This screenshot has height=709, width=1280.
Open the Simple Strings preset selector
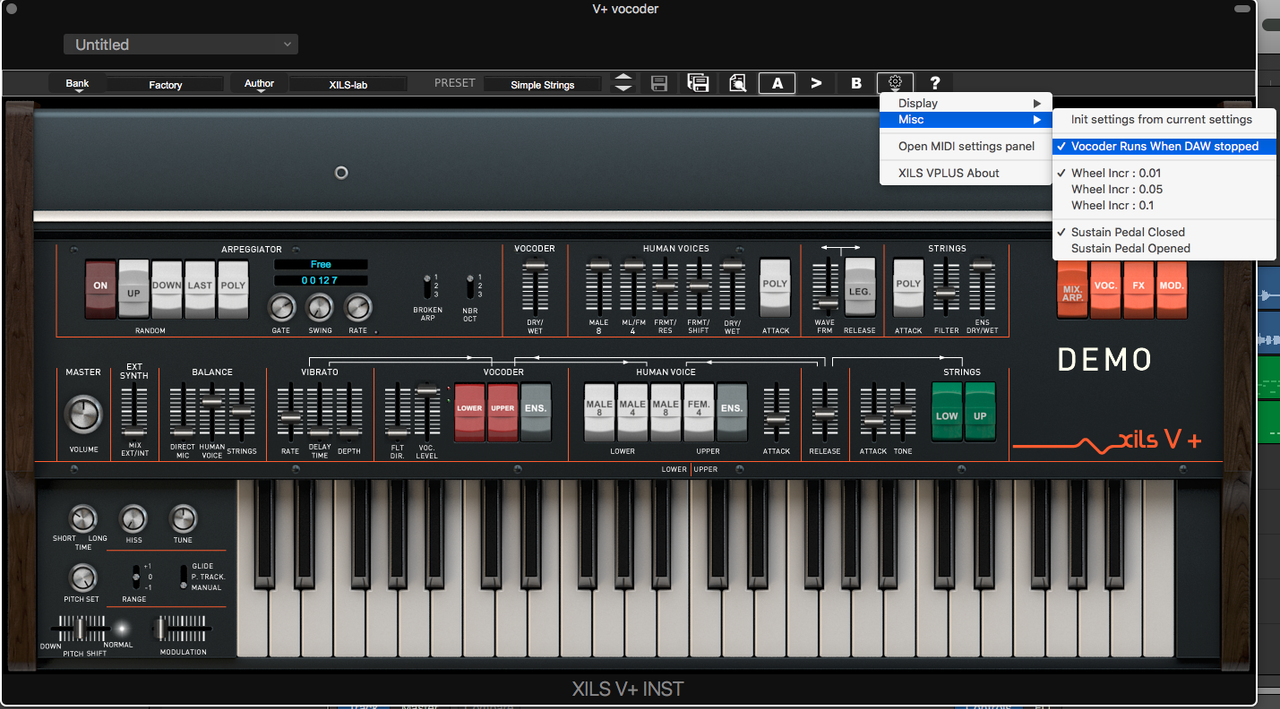tap(543, 85)
